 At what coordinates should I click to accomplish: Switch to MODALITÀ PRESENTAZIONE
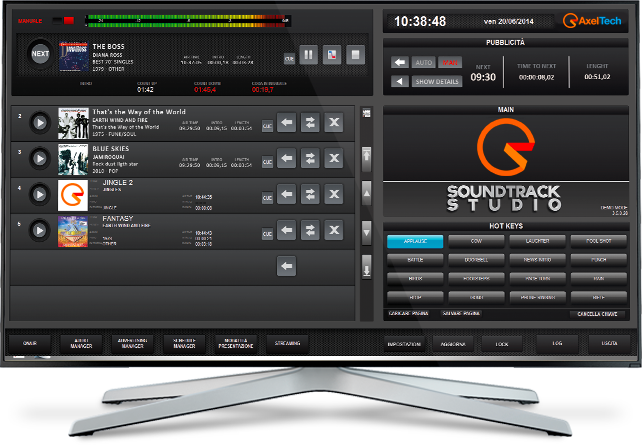click(236, 343)
